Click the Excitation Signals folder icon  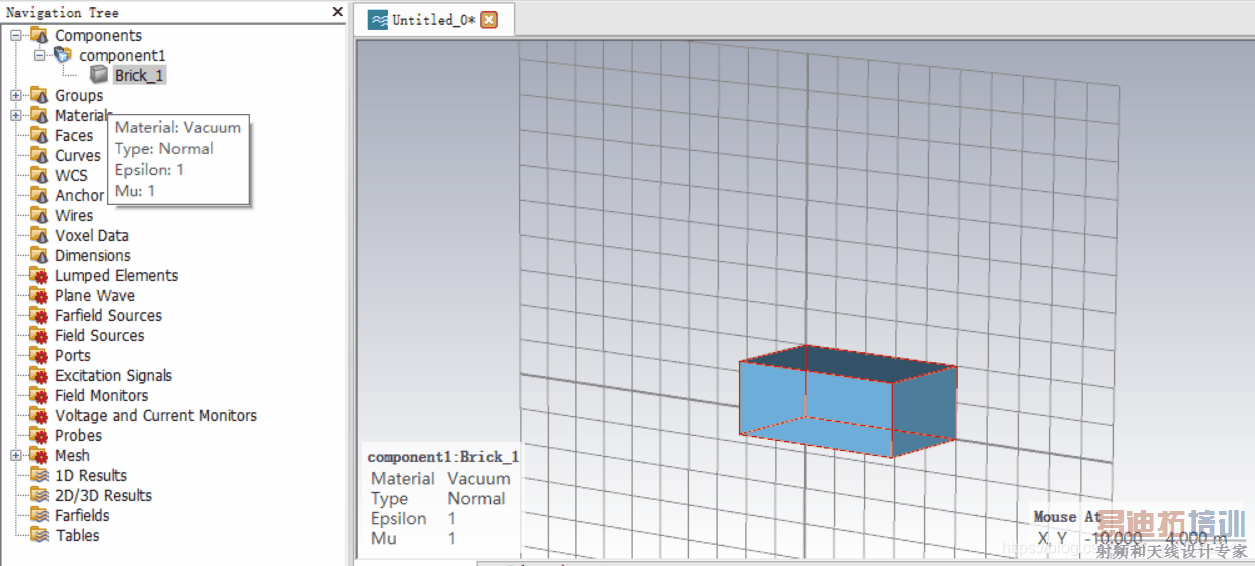click(x=39, y=375)
